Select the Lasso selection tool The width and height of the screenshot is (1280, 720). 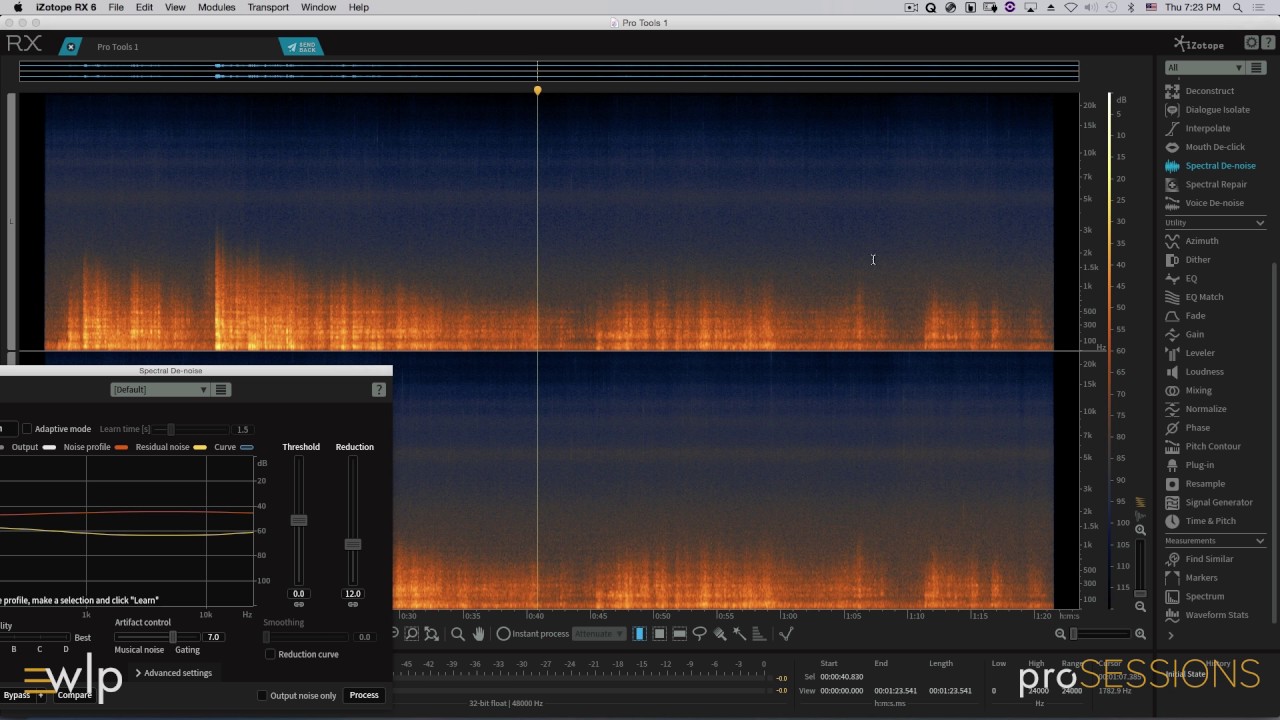coord(699,634)
